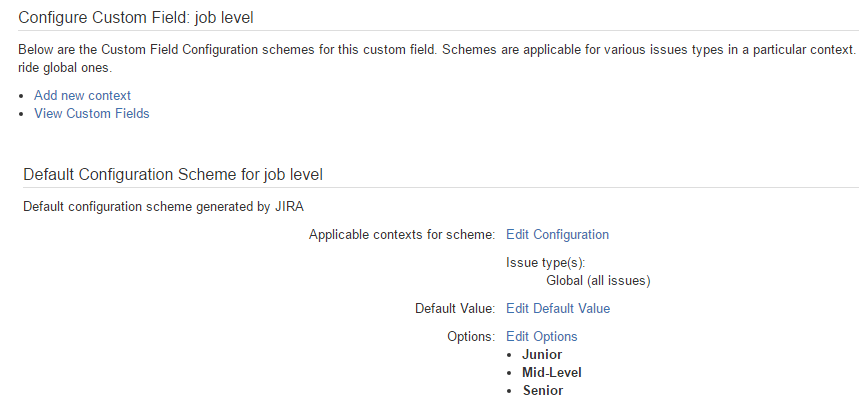Viewport: 859px width, 413px height.
Task: Click the 'Default Value:' label
Action: 455,308
